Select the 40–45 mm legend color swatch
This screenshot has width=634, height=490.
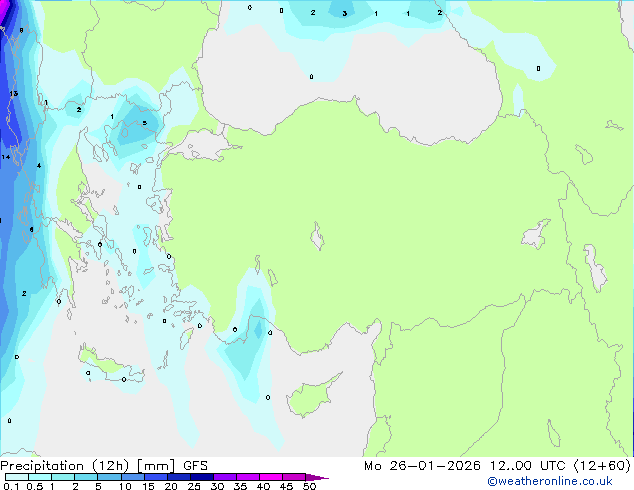271,477
